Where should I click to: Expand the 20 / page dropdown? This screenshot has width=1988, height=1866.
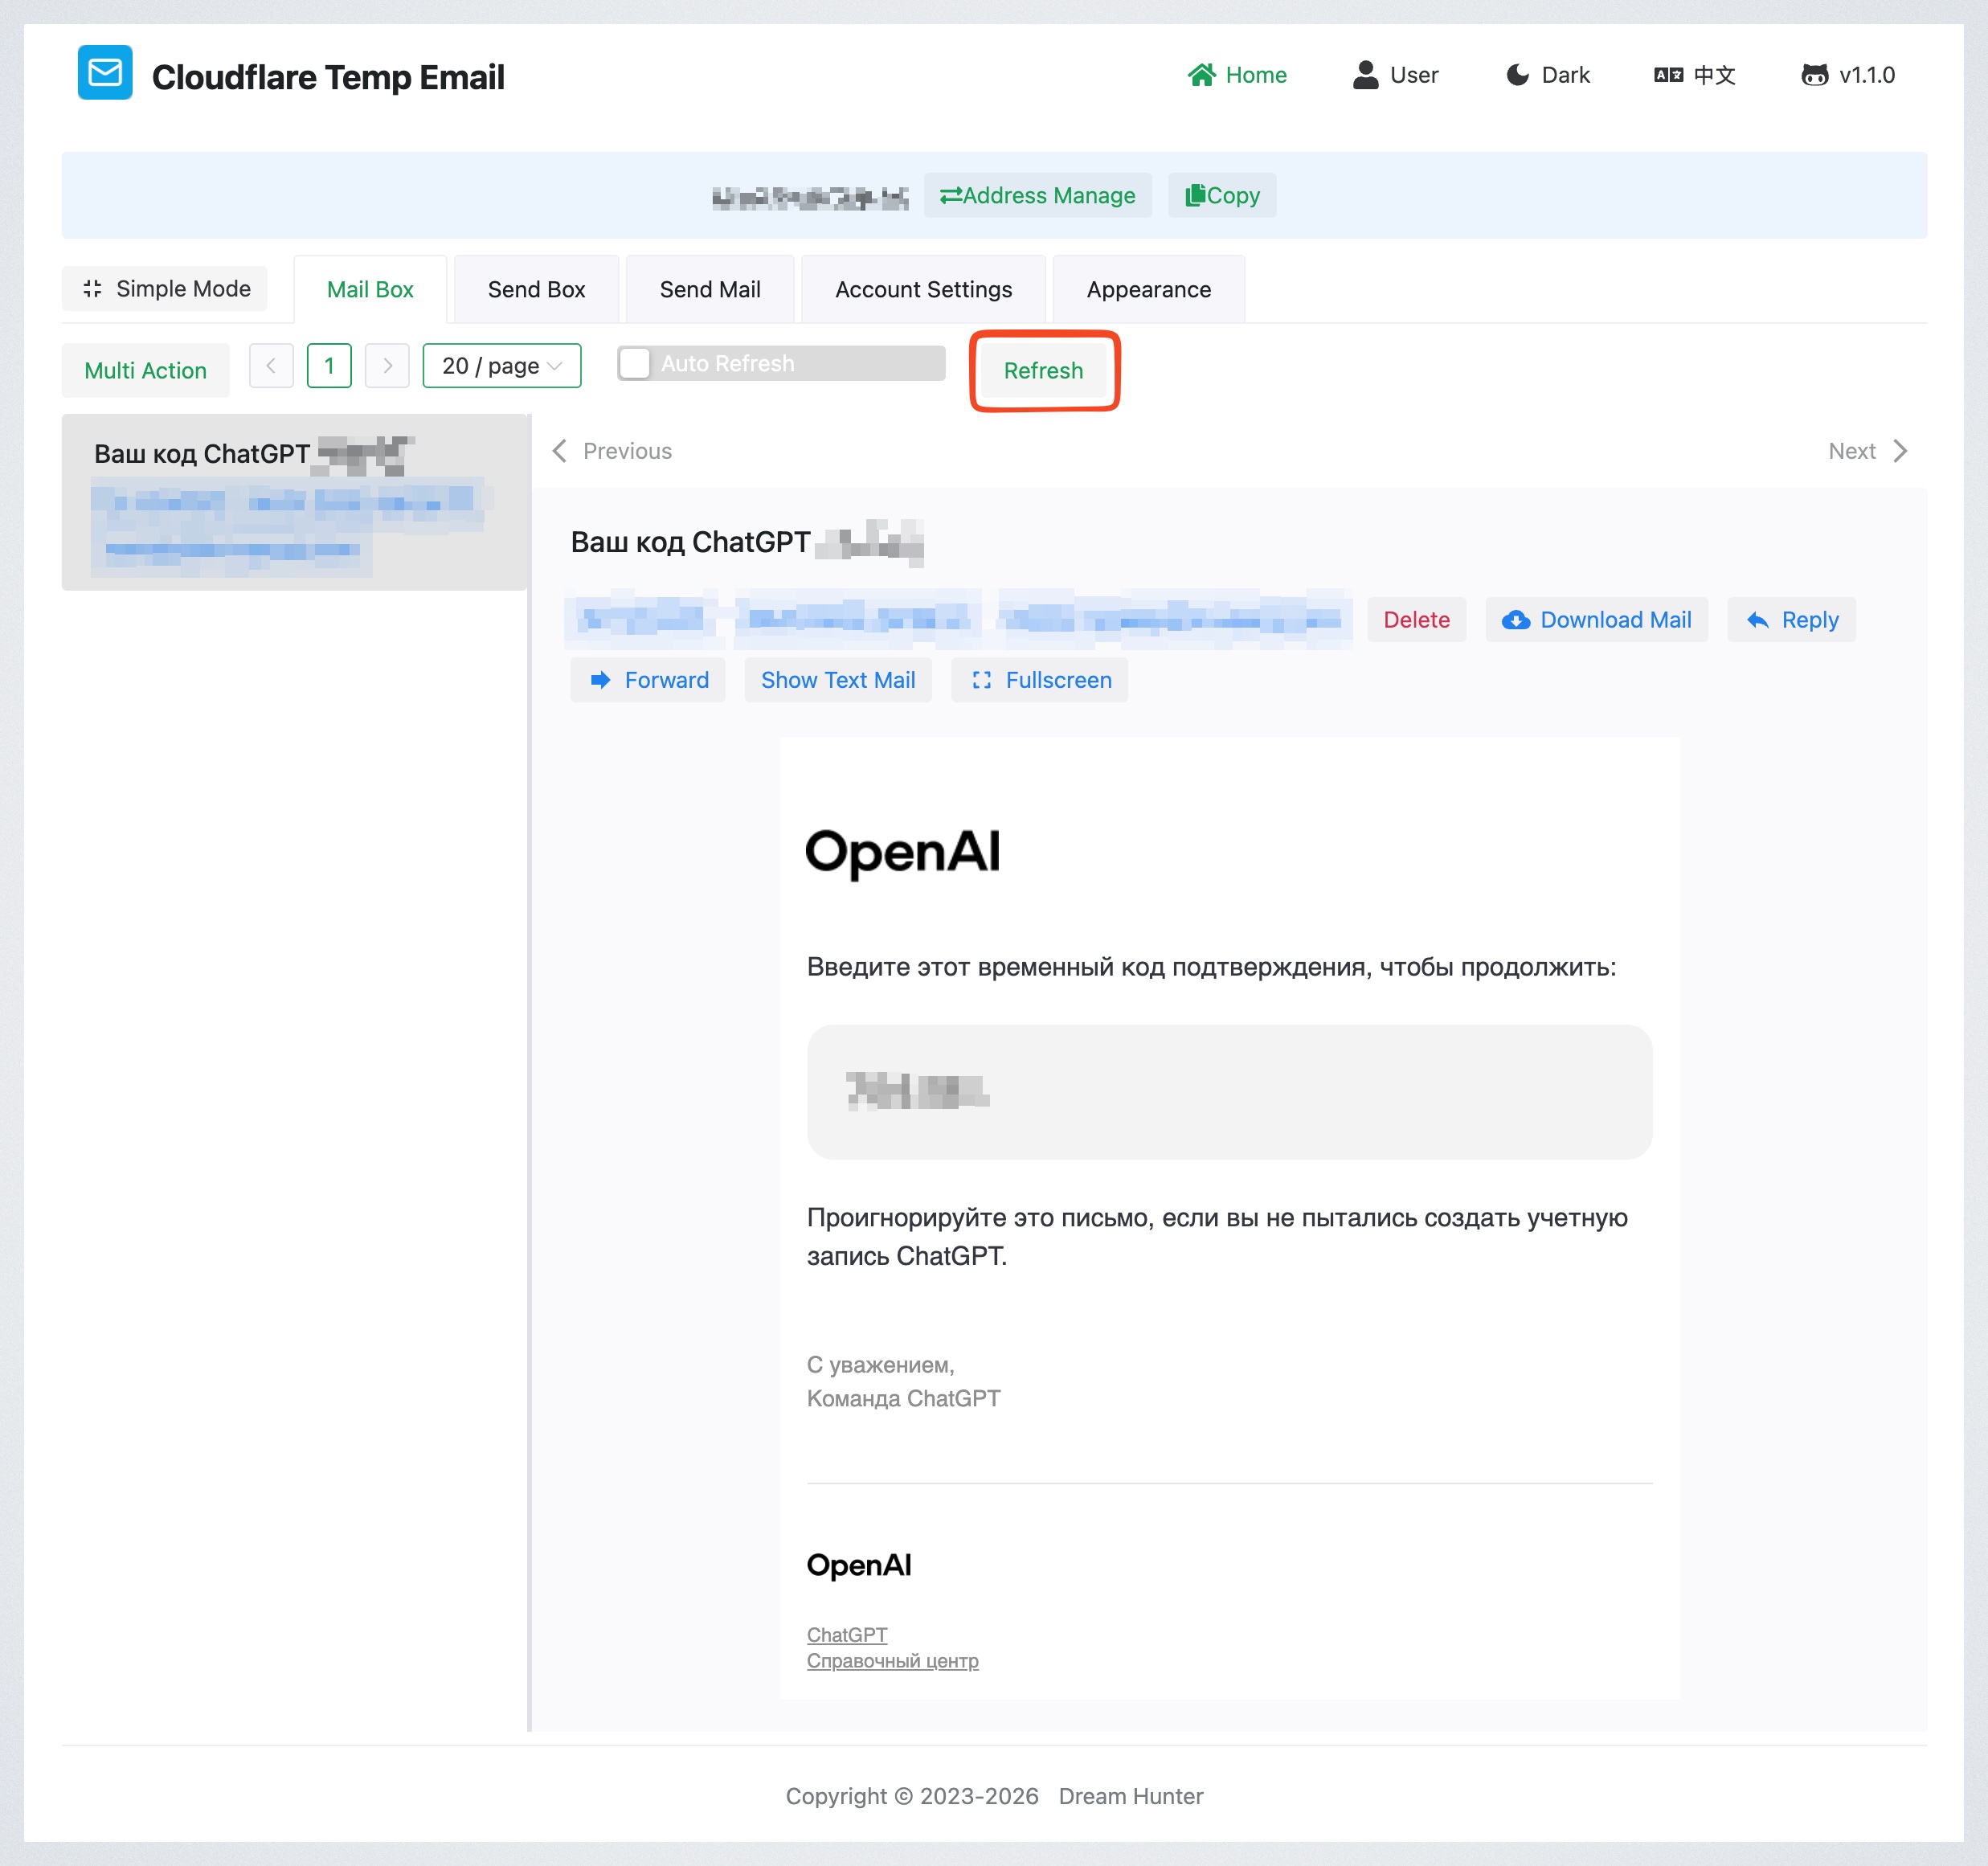pos(501,366)
